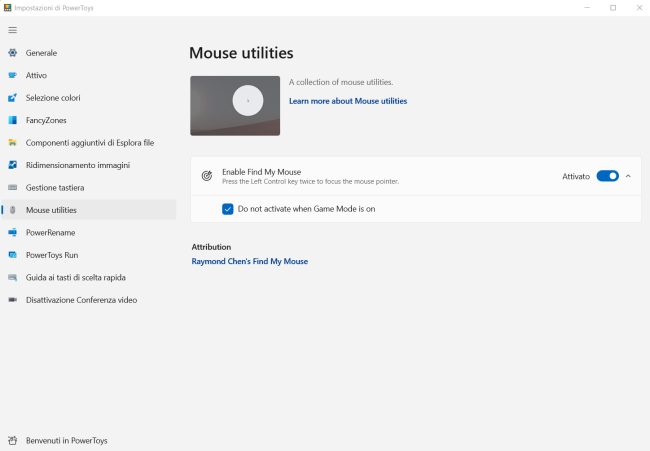Click the Mouse utilities preview image
The width and height of the screenshot is (650, 451).
click(235, 106)
